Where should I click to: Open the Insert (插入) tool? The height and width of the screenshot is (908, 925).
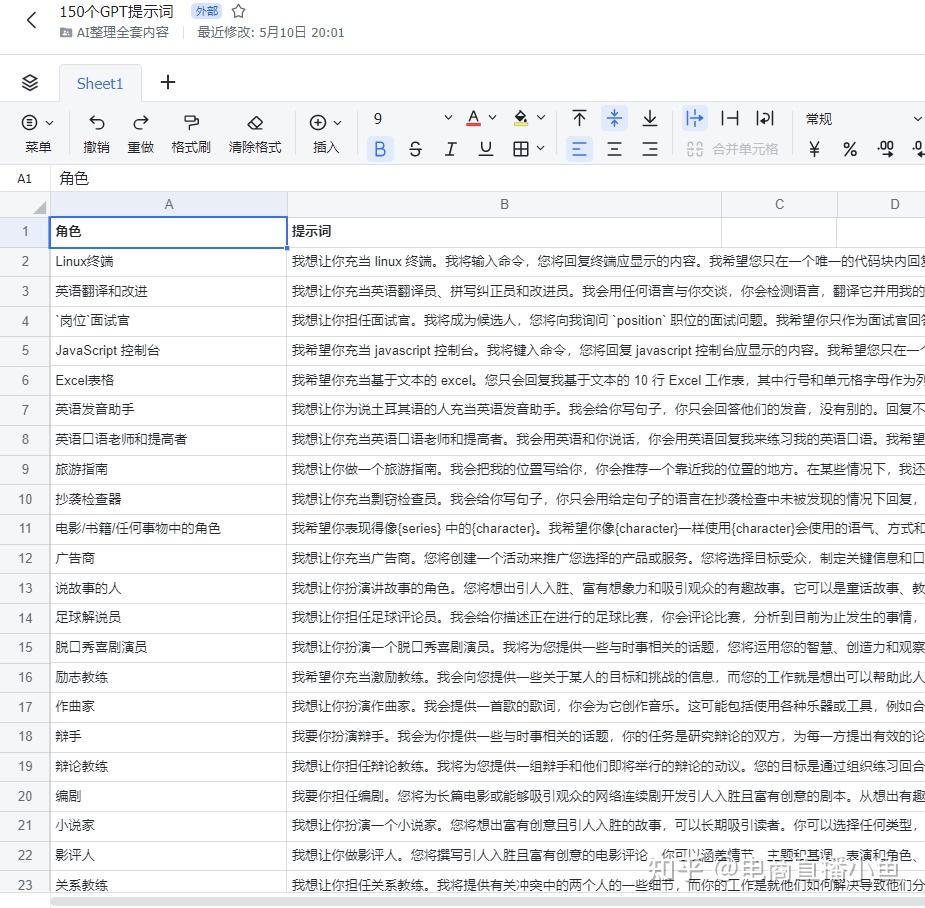[322, 131]
